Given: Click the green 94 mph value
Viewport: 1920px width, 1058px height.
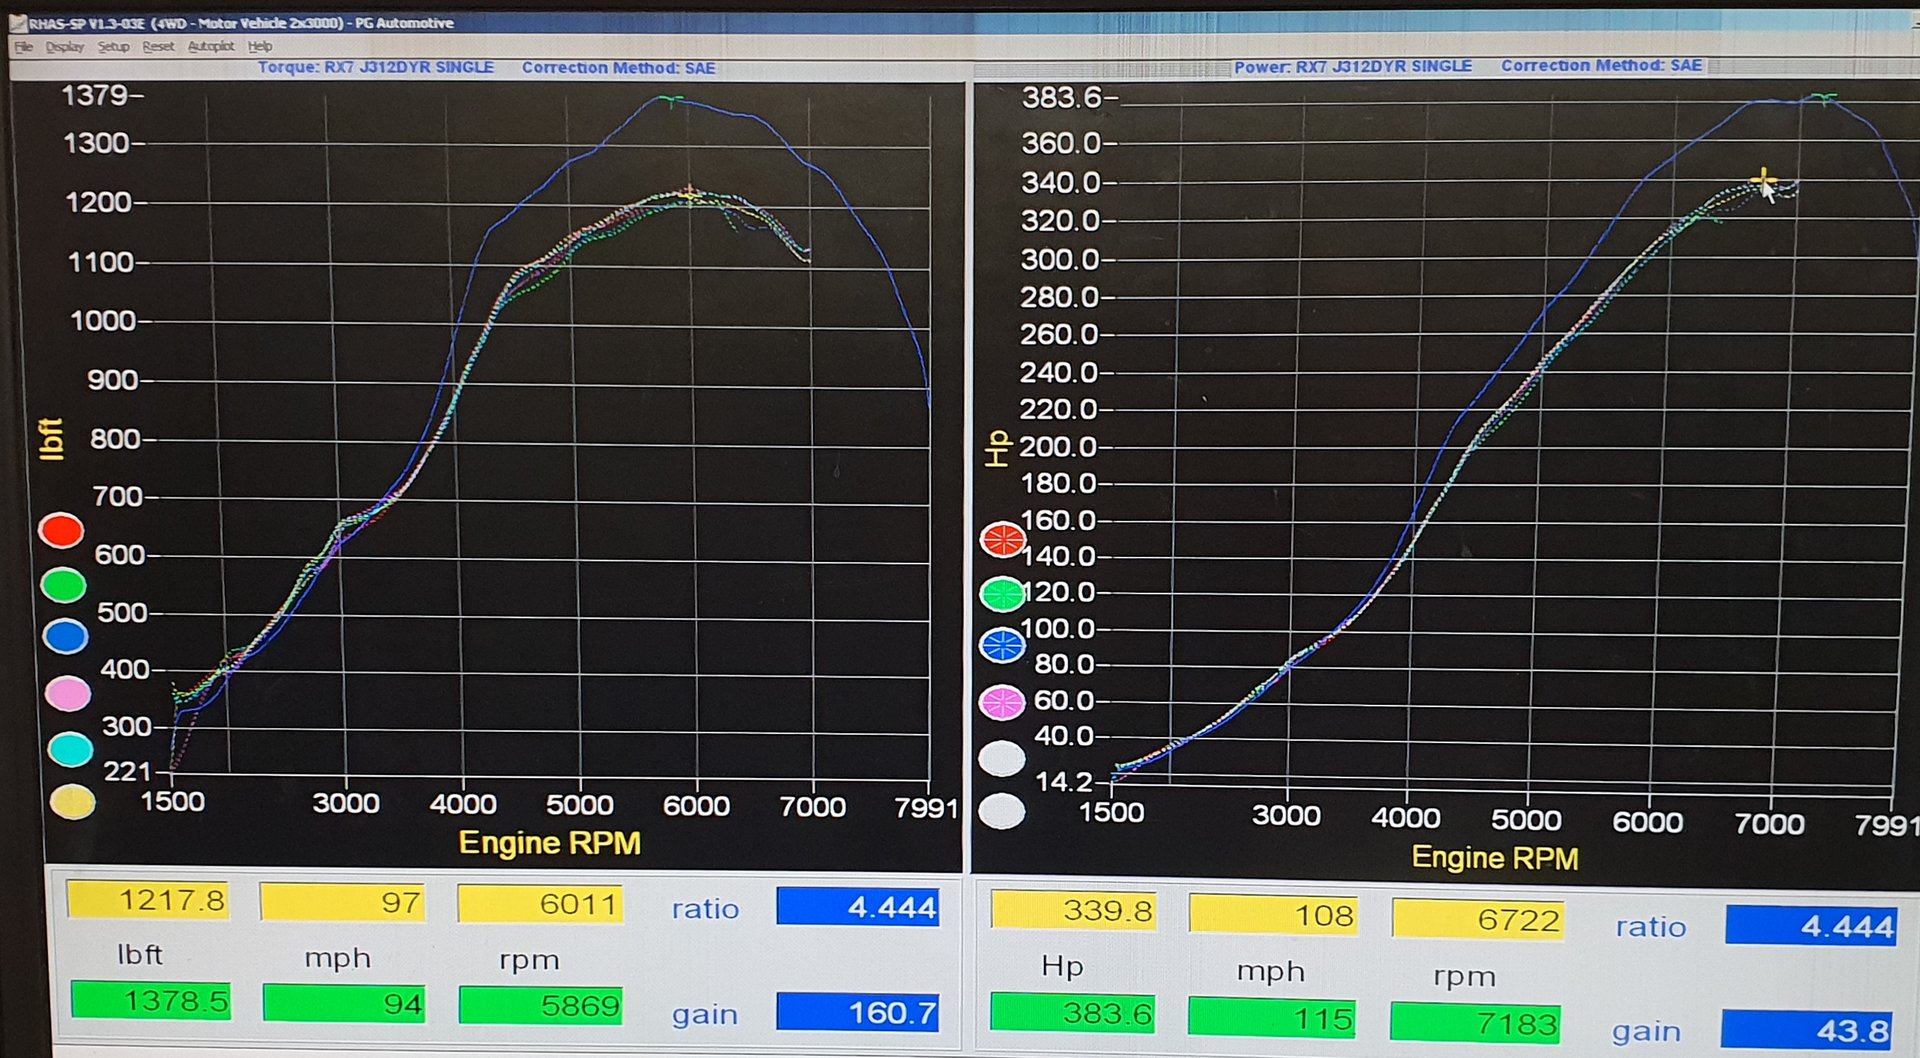Looking at the screenshot, I should (x=345, y=1003).
